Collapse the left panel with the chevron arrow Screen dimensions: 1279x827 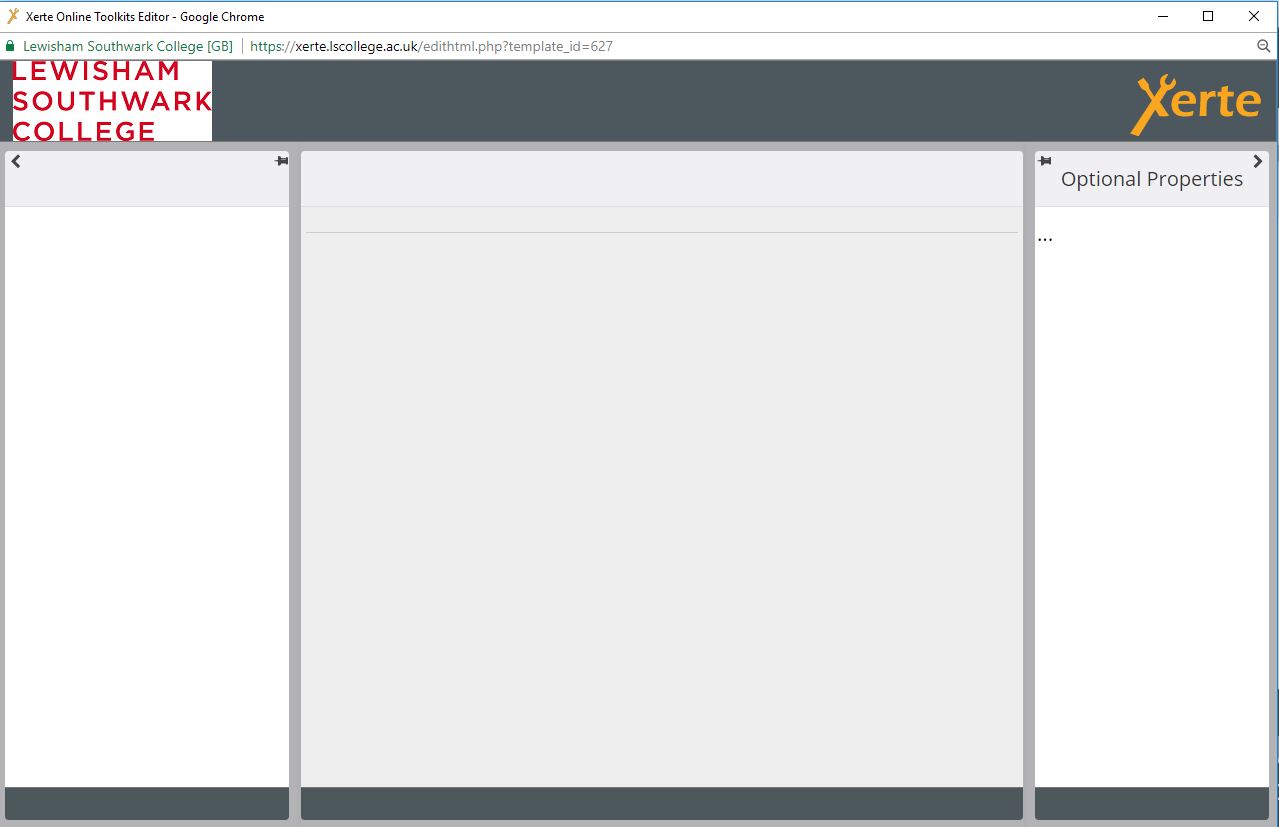pyautogui.click(x=16, y=162)
